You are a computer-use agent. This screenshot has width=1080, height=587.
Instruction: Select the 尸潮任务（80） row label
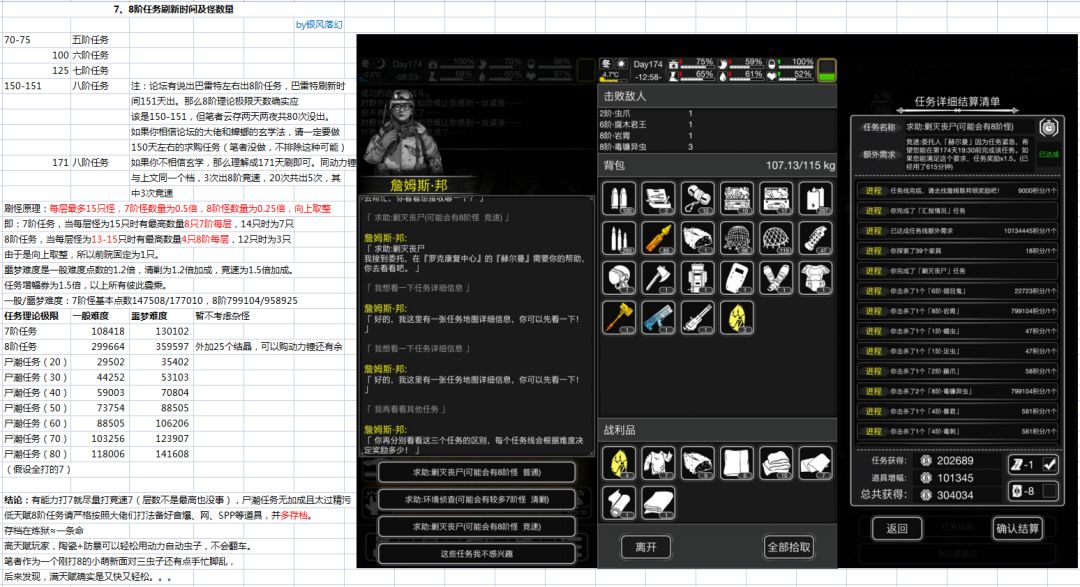point(36,454)
